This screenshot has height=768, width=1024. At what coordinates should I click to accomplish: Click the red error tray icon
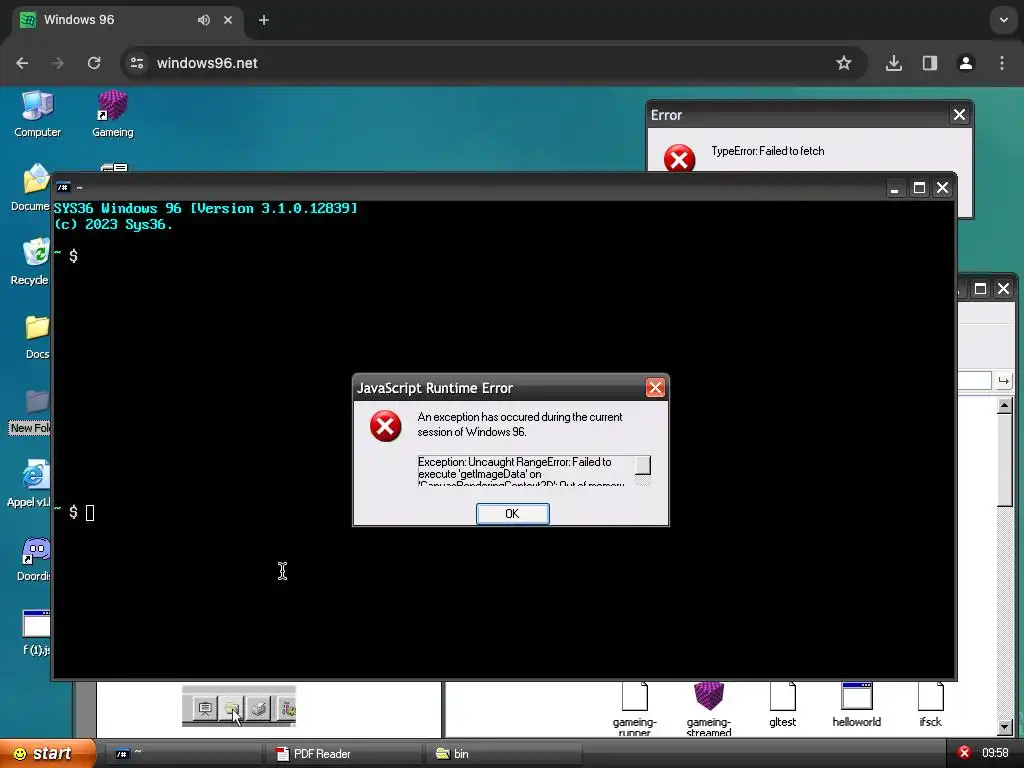point(964,753)
